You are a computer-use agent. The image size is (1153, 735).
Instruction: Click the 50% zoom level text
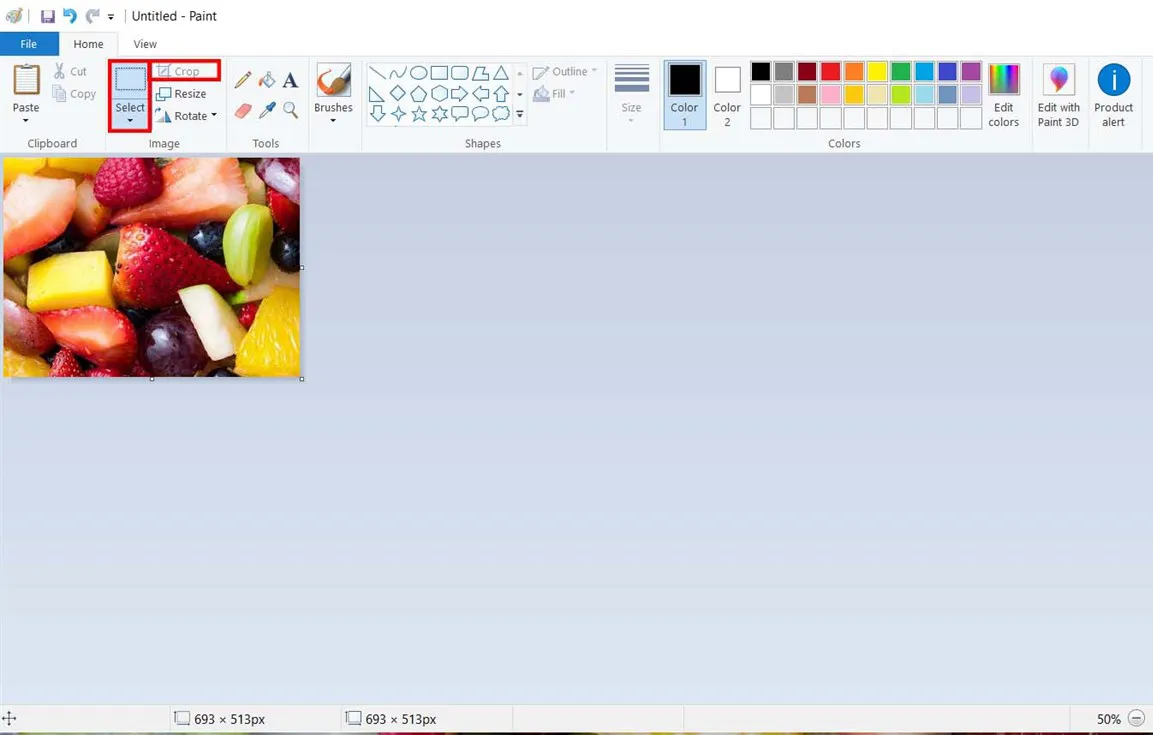click(1109, 719)
